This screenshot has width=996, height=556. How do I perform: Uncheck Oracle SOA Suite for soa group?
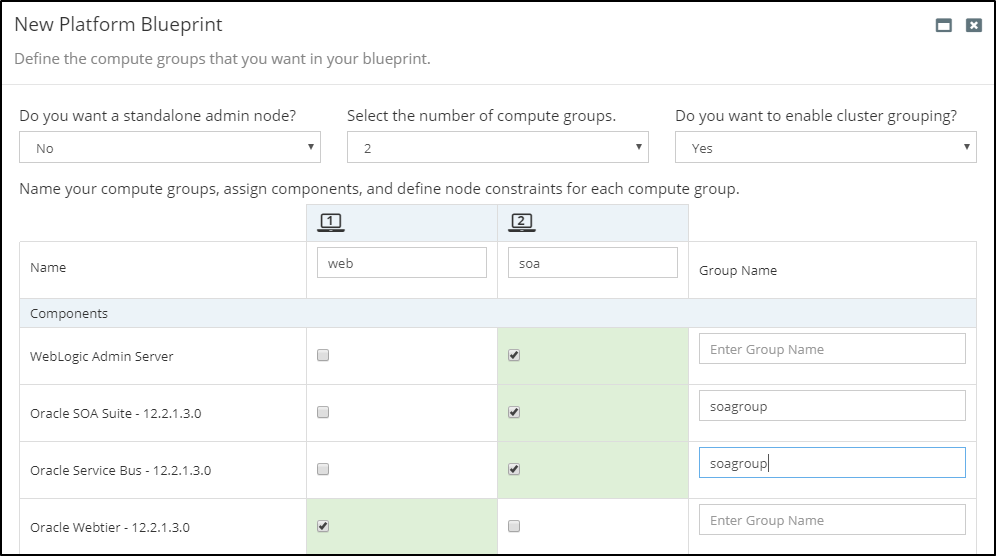click(x=514, y=412)
